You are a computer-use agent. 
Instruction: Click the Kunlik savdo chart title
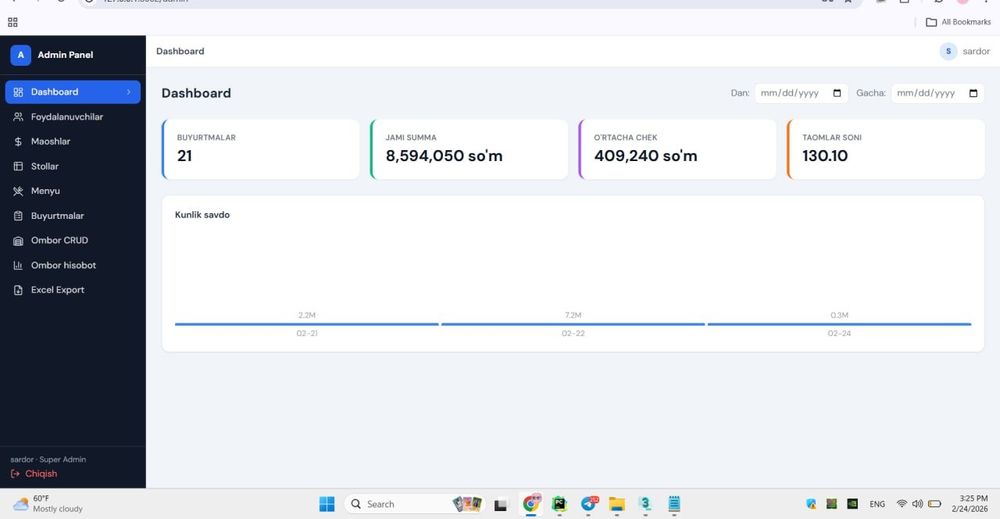(202, 215)
